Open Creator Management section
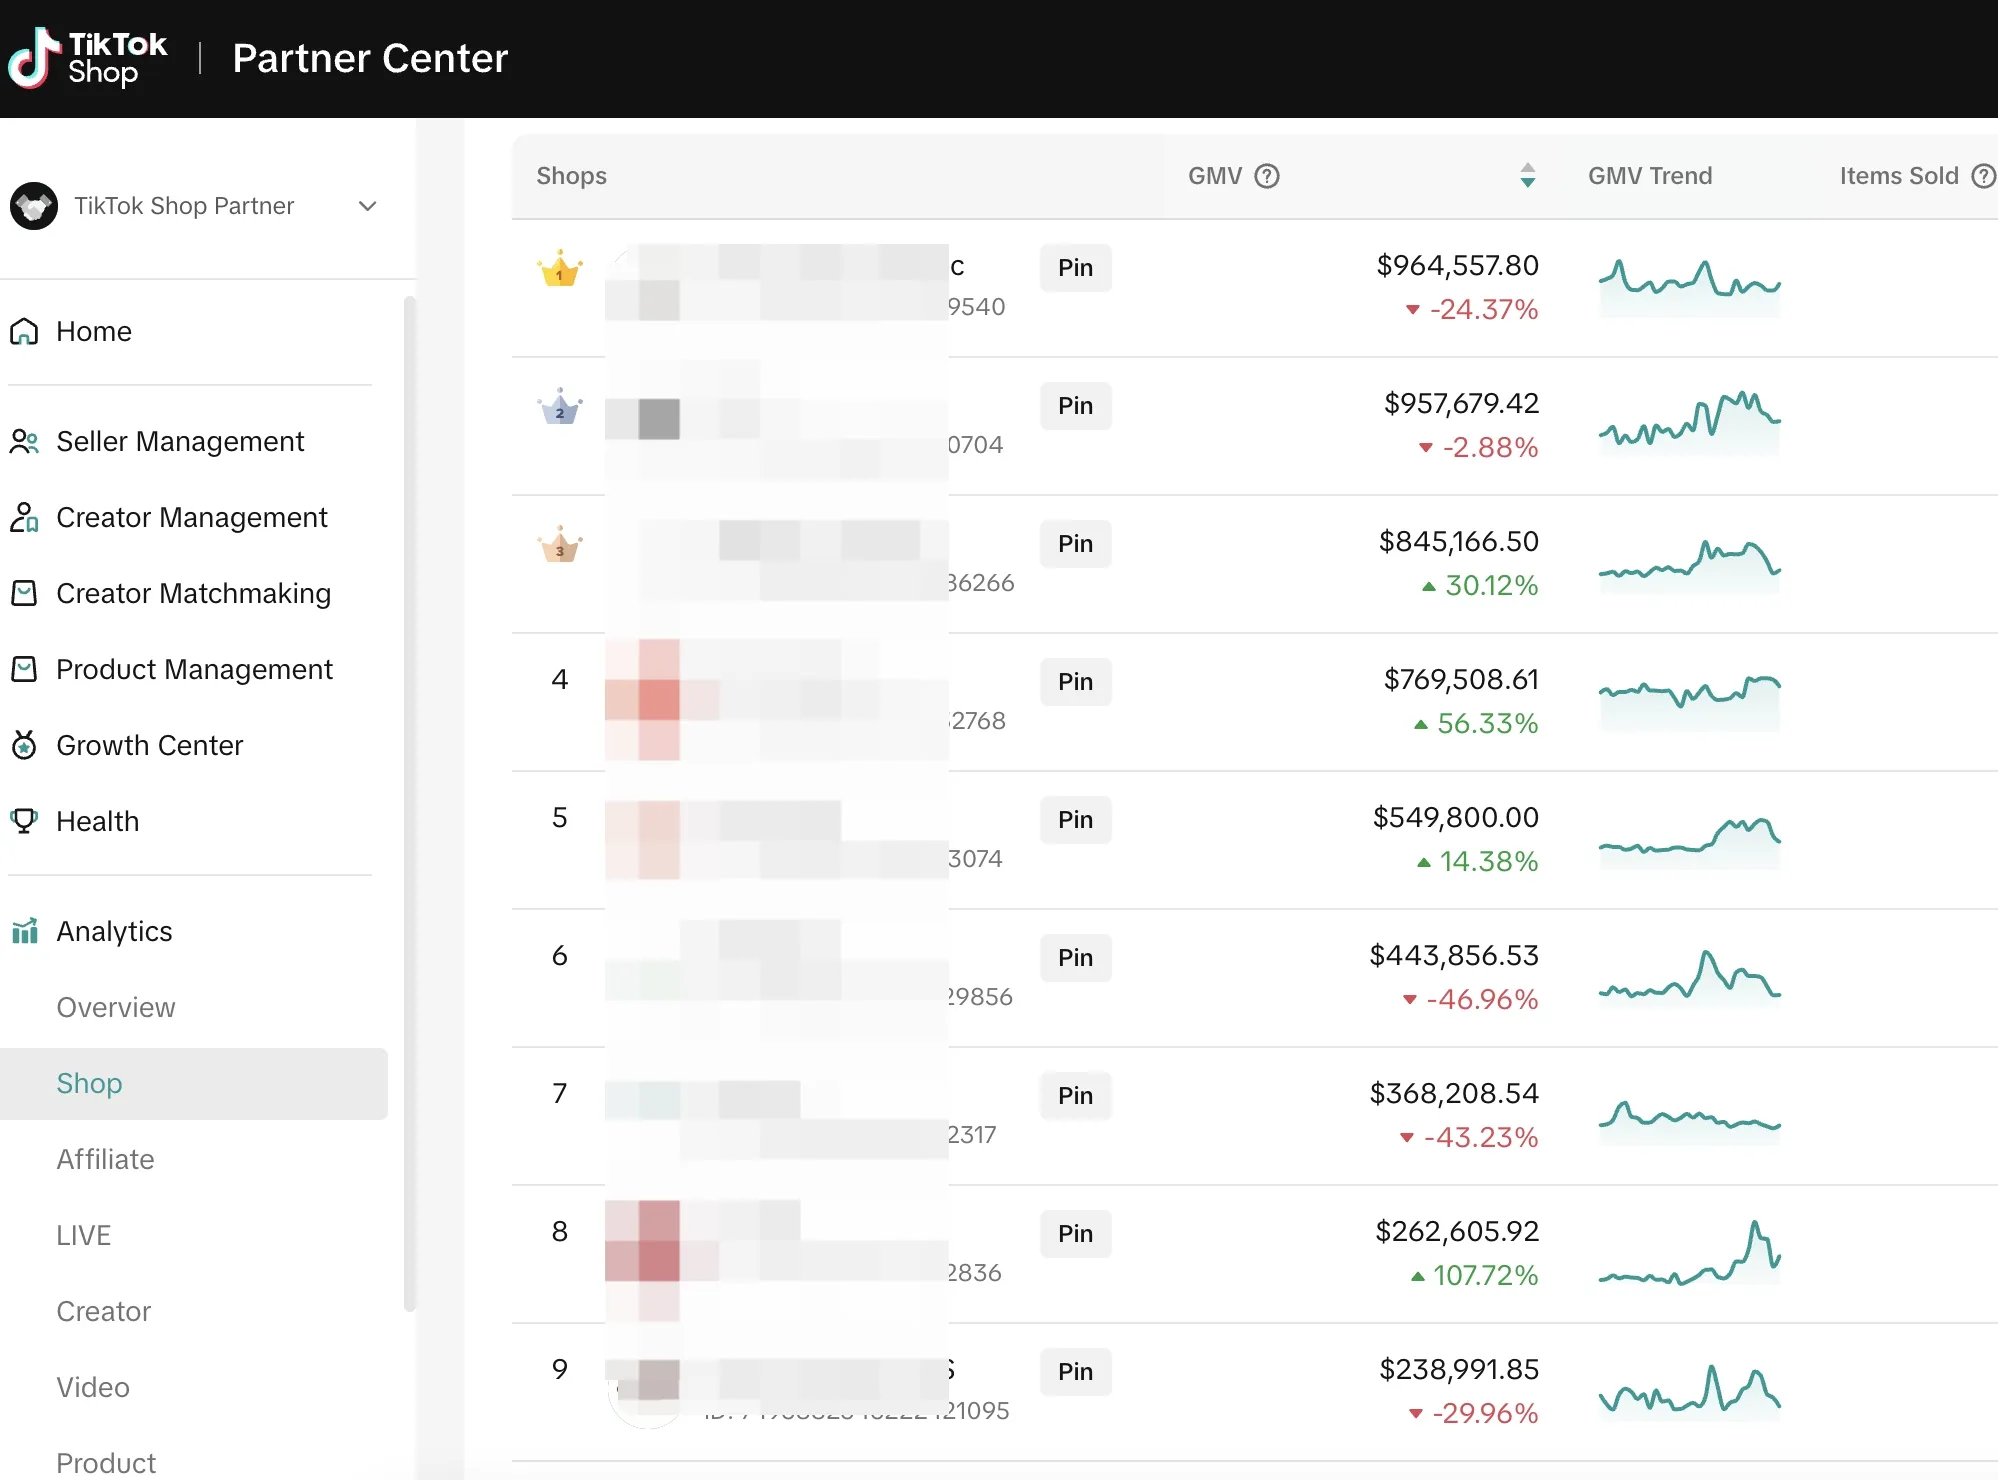 190,518
